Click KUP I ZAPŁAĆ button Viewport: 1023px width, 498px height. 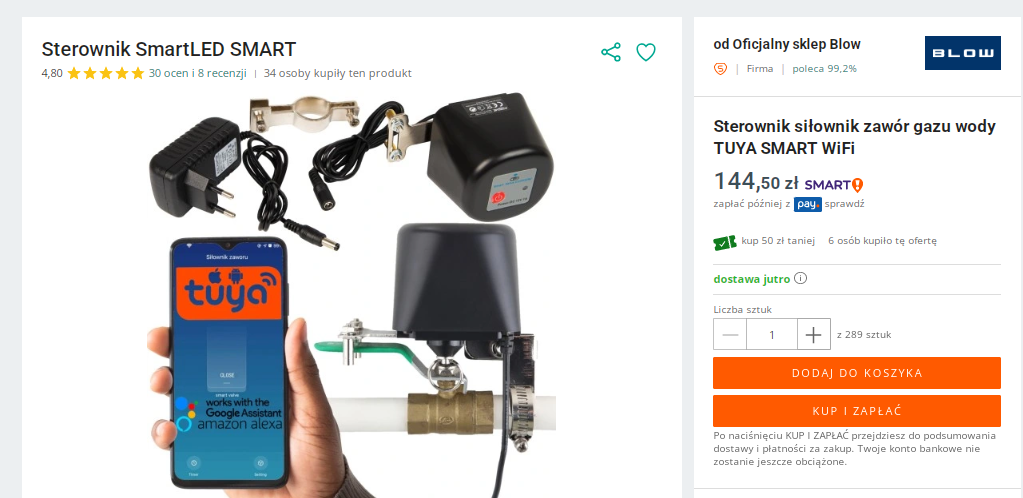pyautogui.click(x=857, y=411)
